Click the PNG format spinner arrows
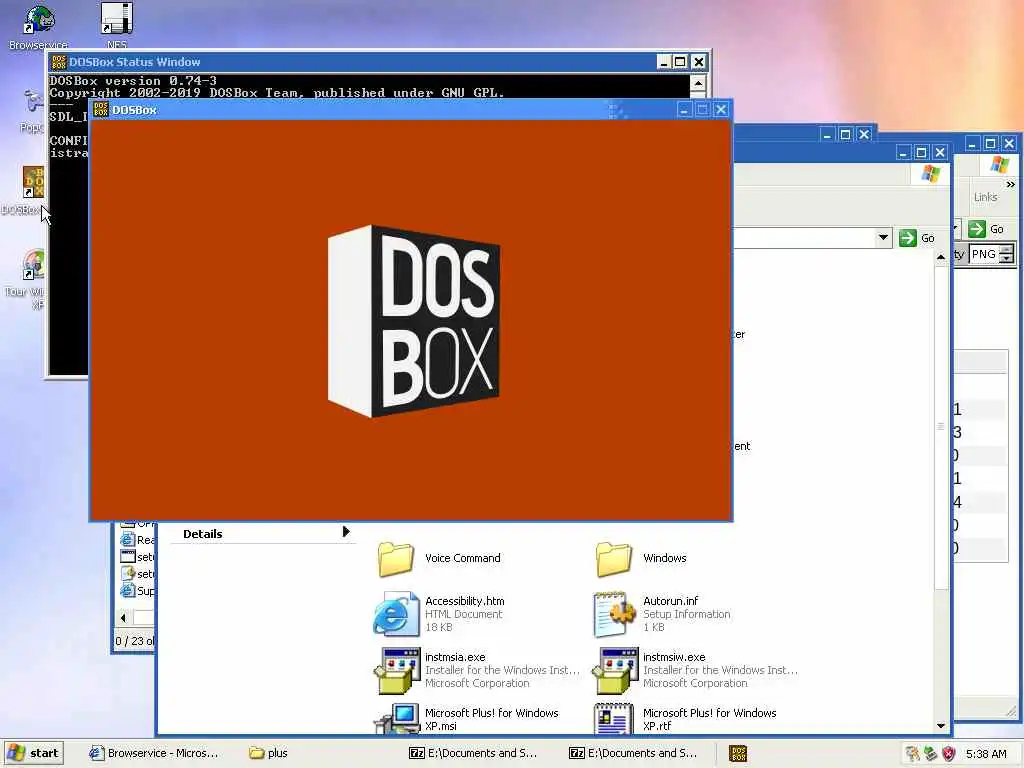This screenshot has height=768, width=1024. [1006, 253]
